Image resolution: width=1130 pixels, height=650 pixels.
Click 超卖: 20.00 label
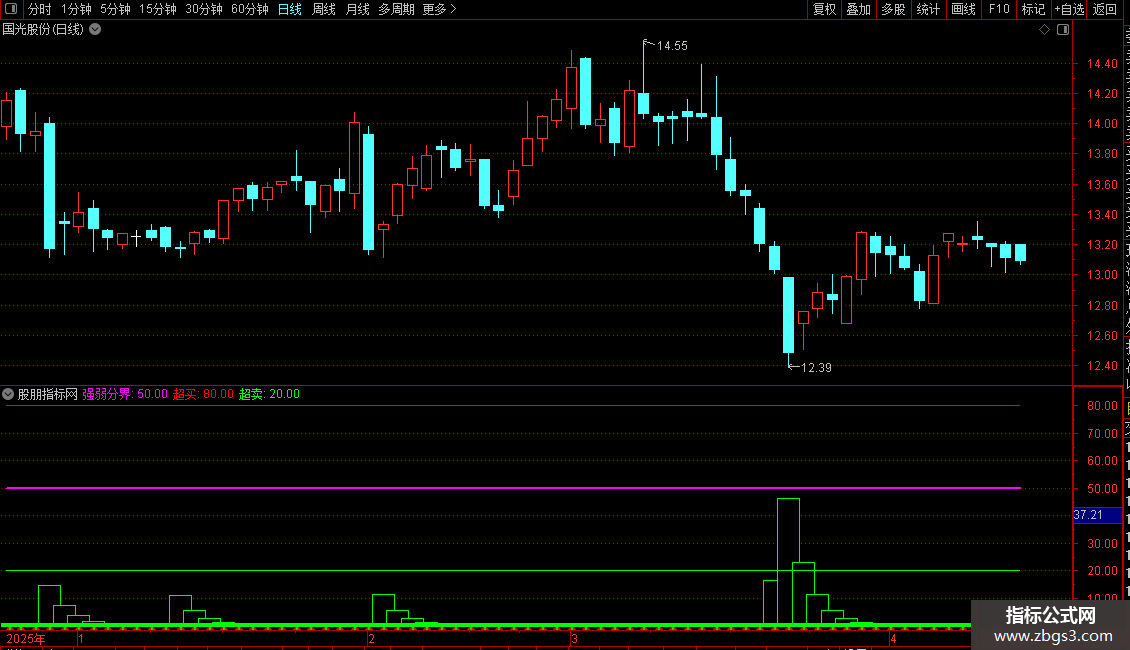click(270, 394)
